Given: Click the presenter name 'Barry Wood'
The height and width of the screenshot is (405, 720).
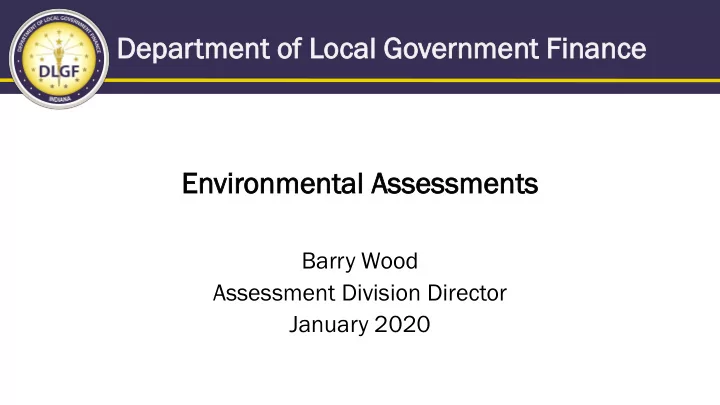Looking at the screenshot, I should point(360,261).
